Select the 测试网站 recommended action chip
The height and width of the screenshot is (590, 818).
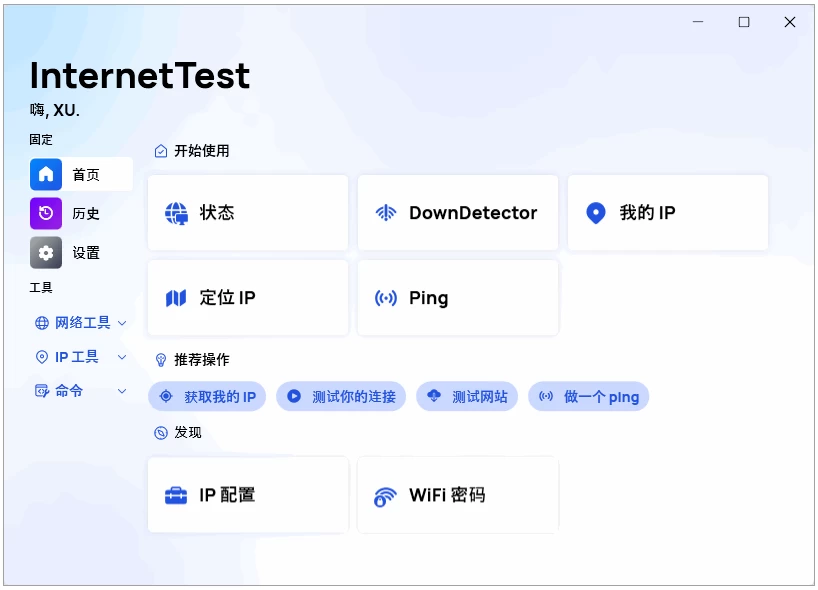(x=466, y=396)
